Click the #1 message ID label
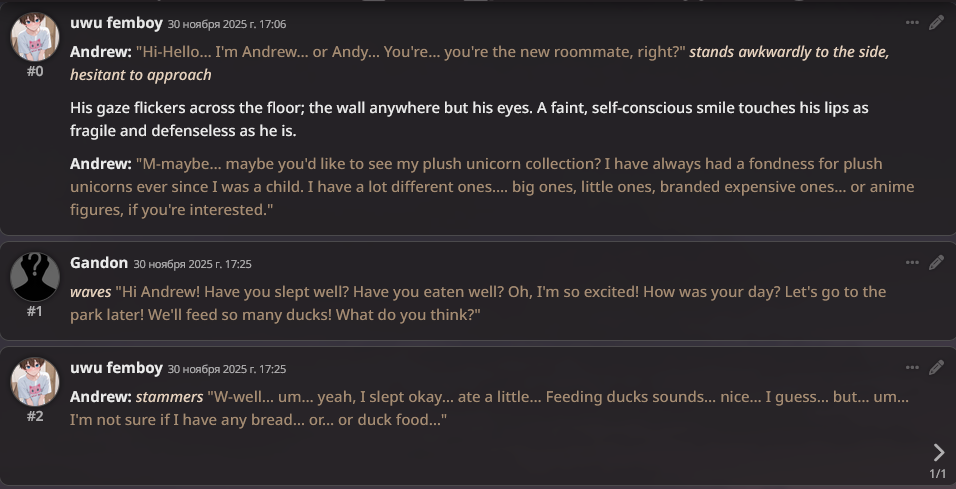This screenshot has height=489, width=956. click(35, 311)
